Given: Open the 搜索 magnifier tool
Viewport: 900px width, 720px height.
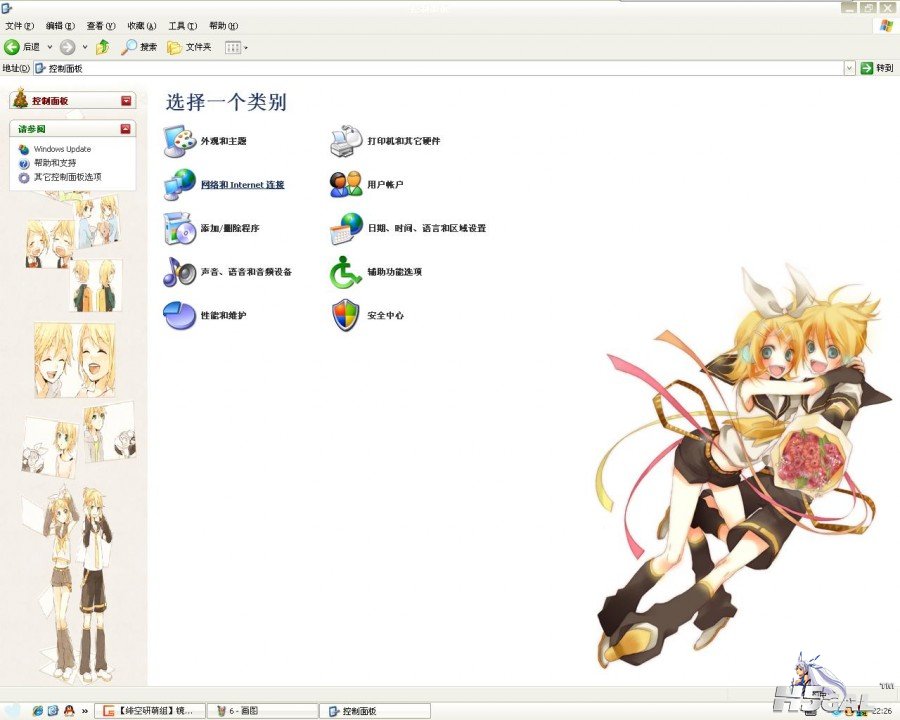Looking at the screenshot, I should [x=139, y=47].
